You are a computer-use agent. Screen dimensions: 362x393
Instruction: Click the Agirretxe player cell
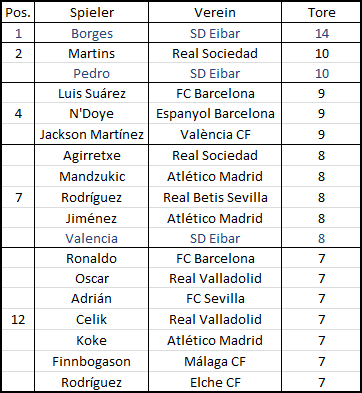click(91, 155)
